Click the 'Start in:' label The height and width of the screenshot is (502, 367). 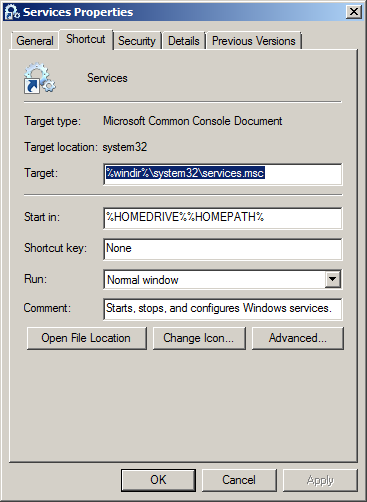coord(42,217)
